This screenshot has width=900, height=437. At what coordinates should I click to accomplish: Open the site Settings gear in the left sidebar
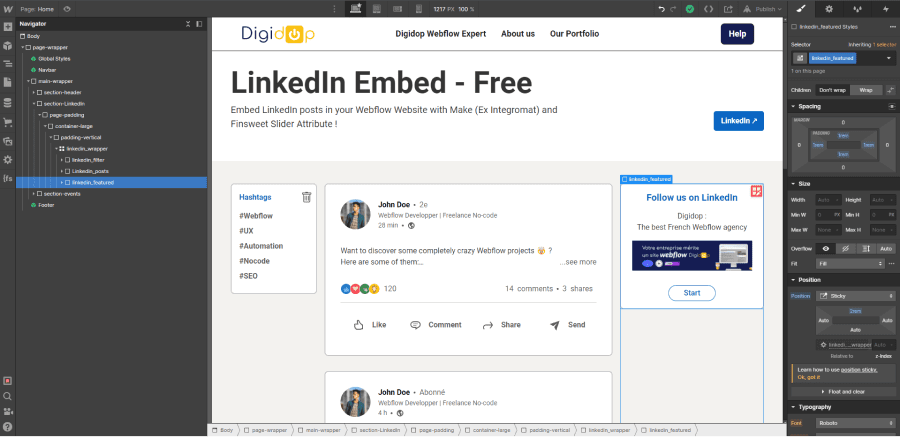point(7,159)
